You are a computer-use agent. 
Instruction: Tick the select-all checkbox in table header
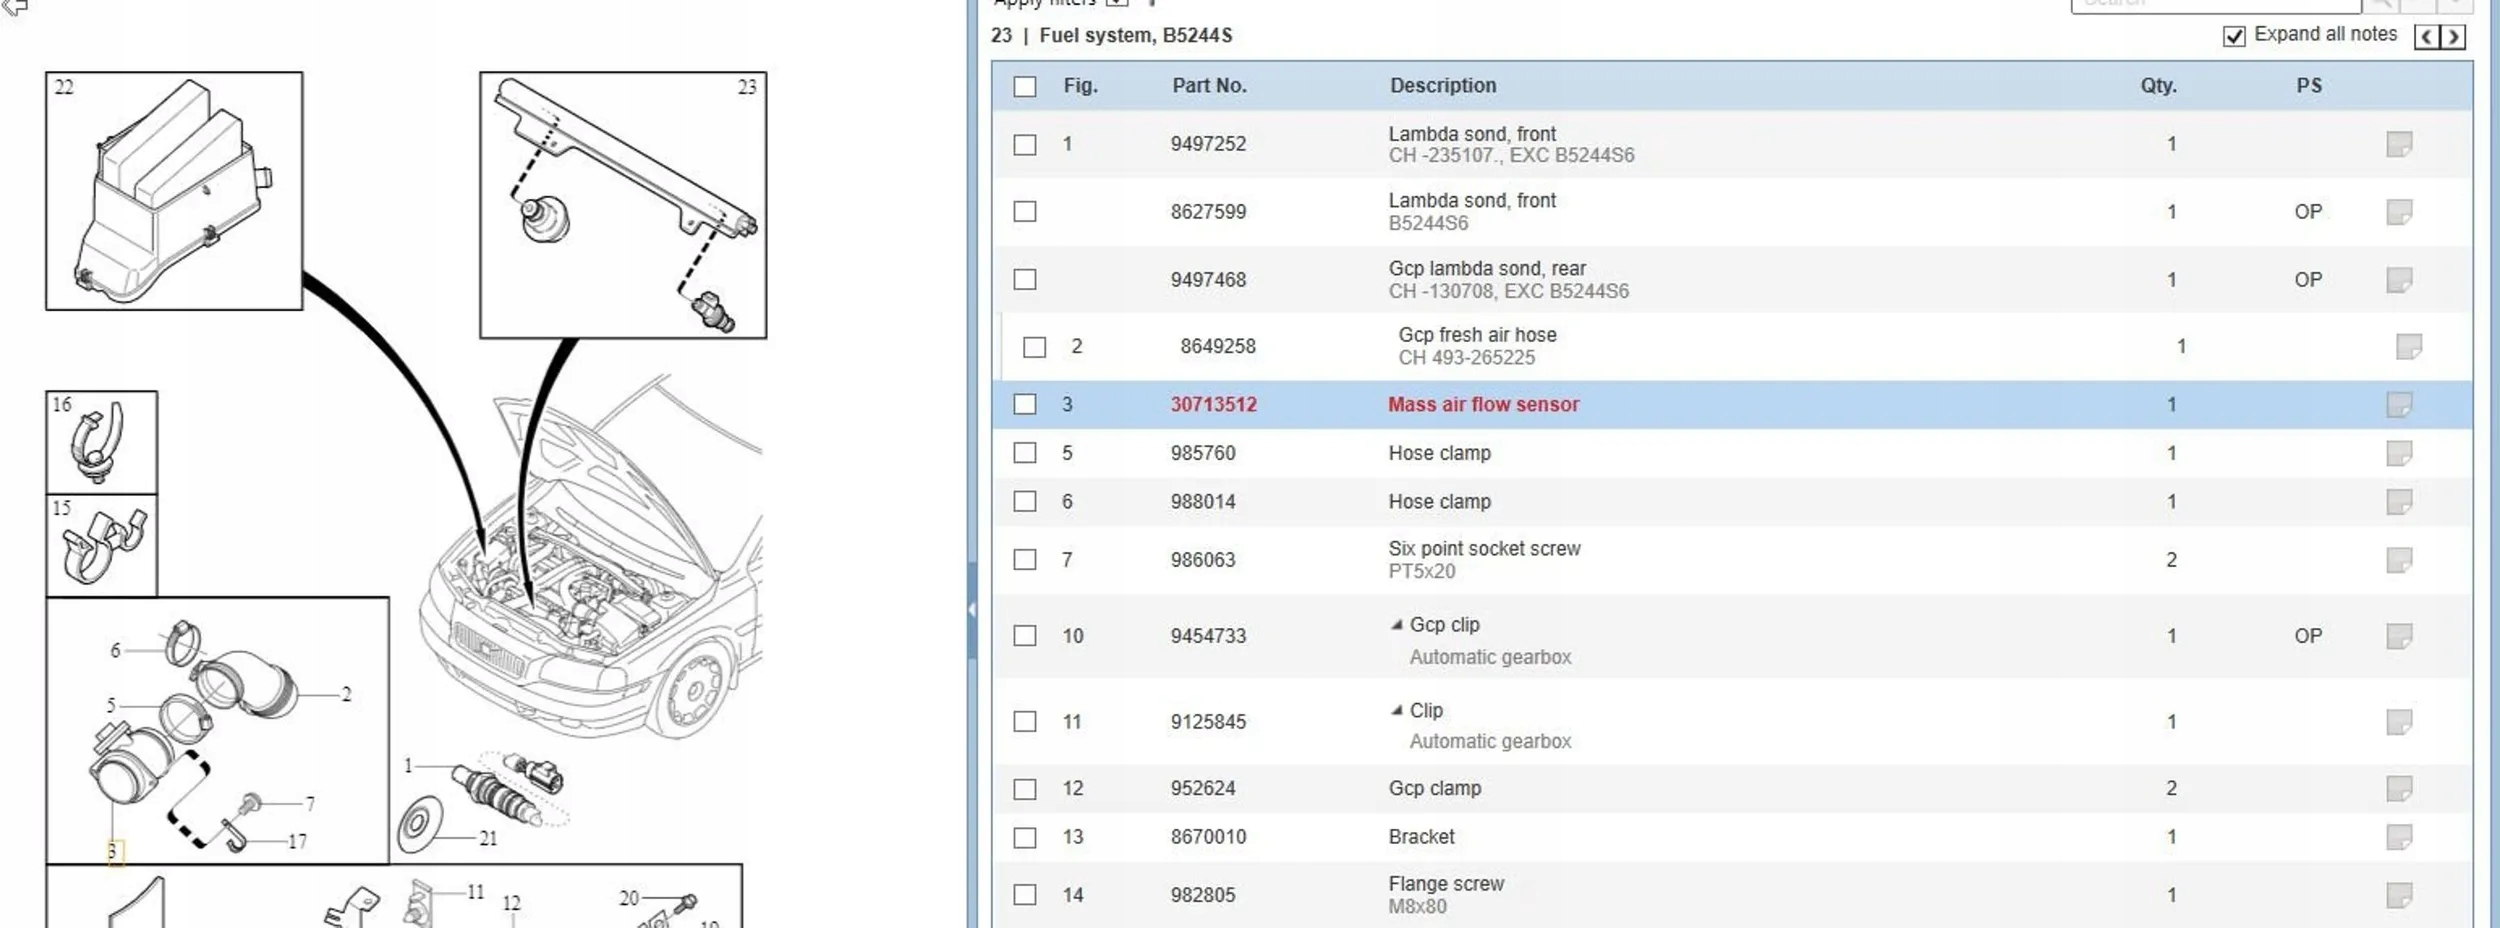[1024, 87]
